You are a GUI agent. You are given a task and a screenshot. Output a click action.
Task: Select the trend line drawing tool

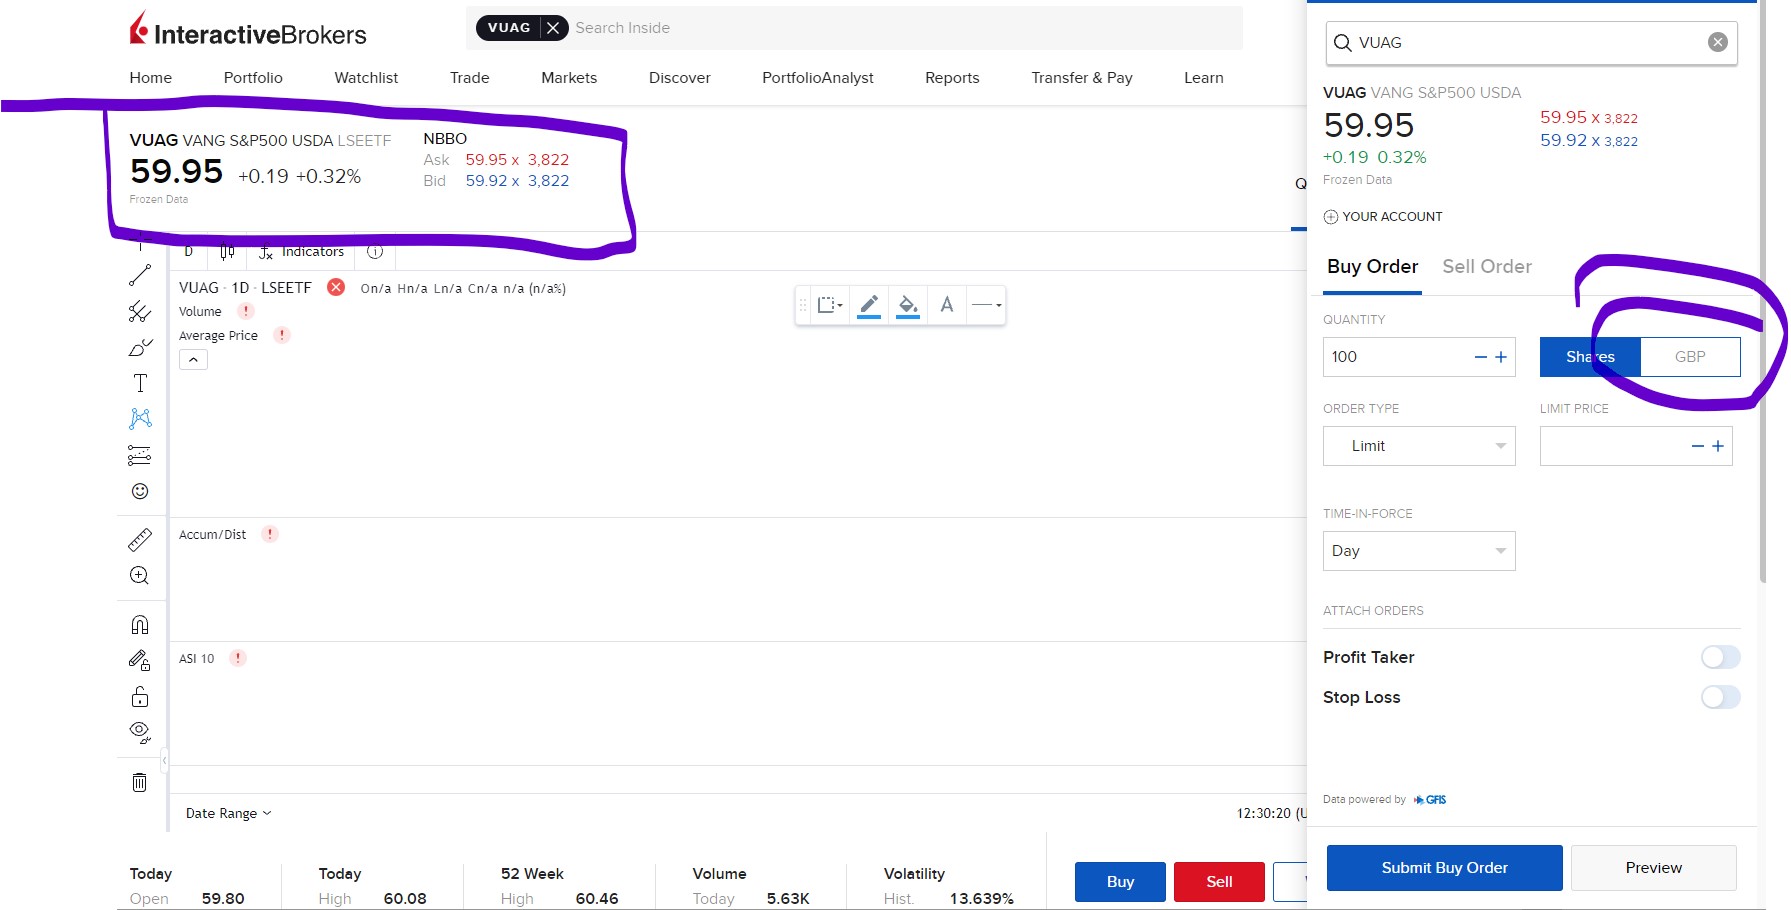point(140,275)
